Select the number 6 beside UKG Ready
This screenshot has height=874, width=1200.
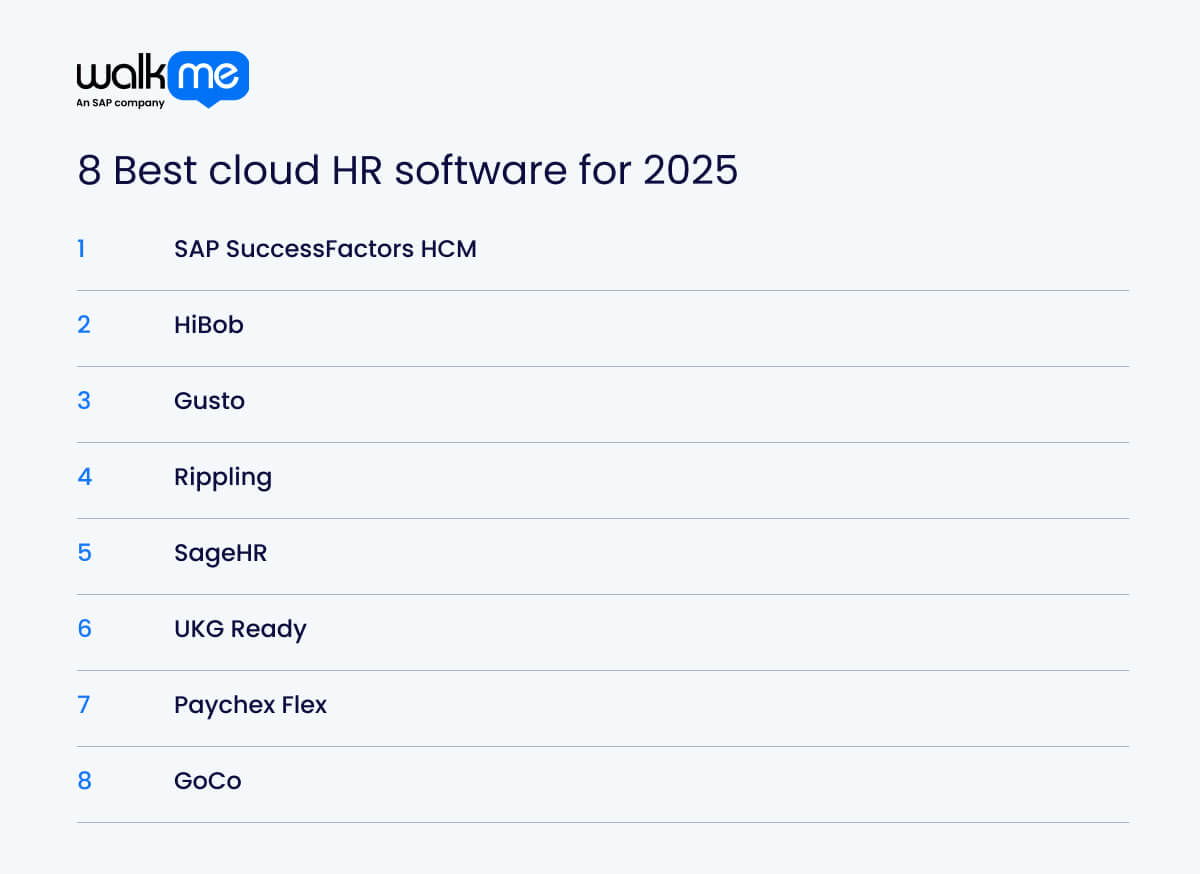click(x=84, y=629)
